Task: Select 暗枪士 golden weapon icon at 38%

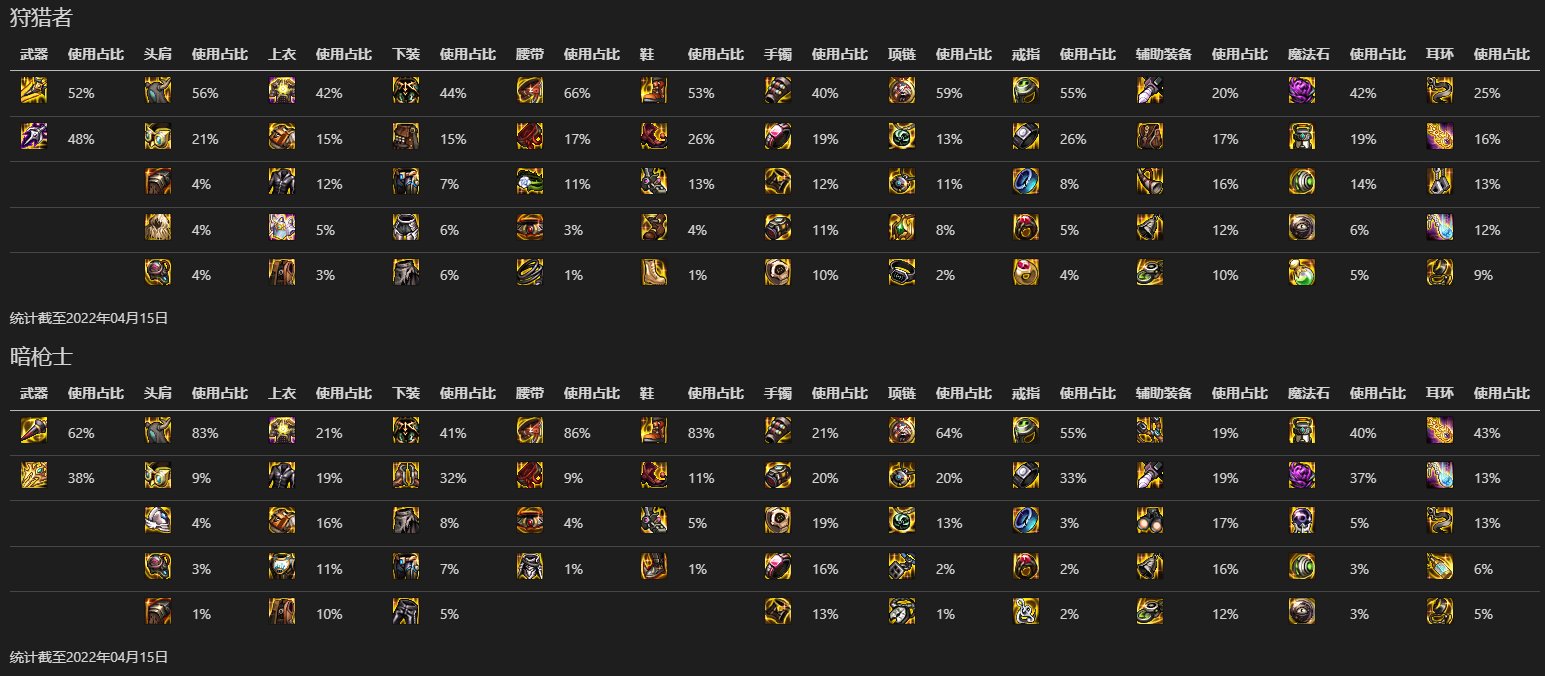Action: tap(34, 476)
